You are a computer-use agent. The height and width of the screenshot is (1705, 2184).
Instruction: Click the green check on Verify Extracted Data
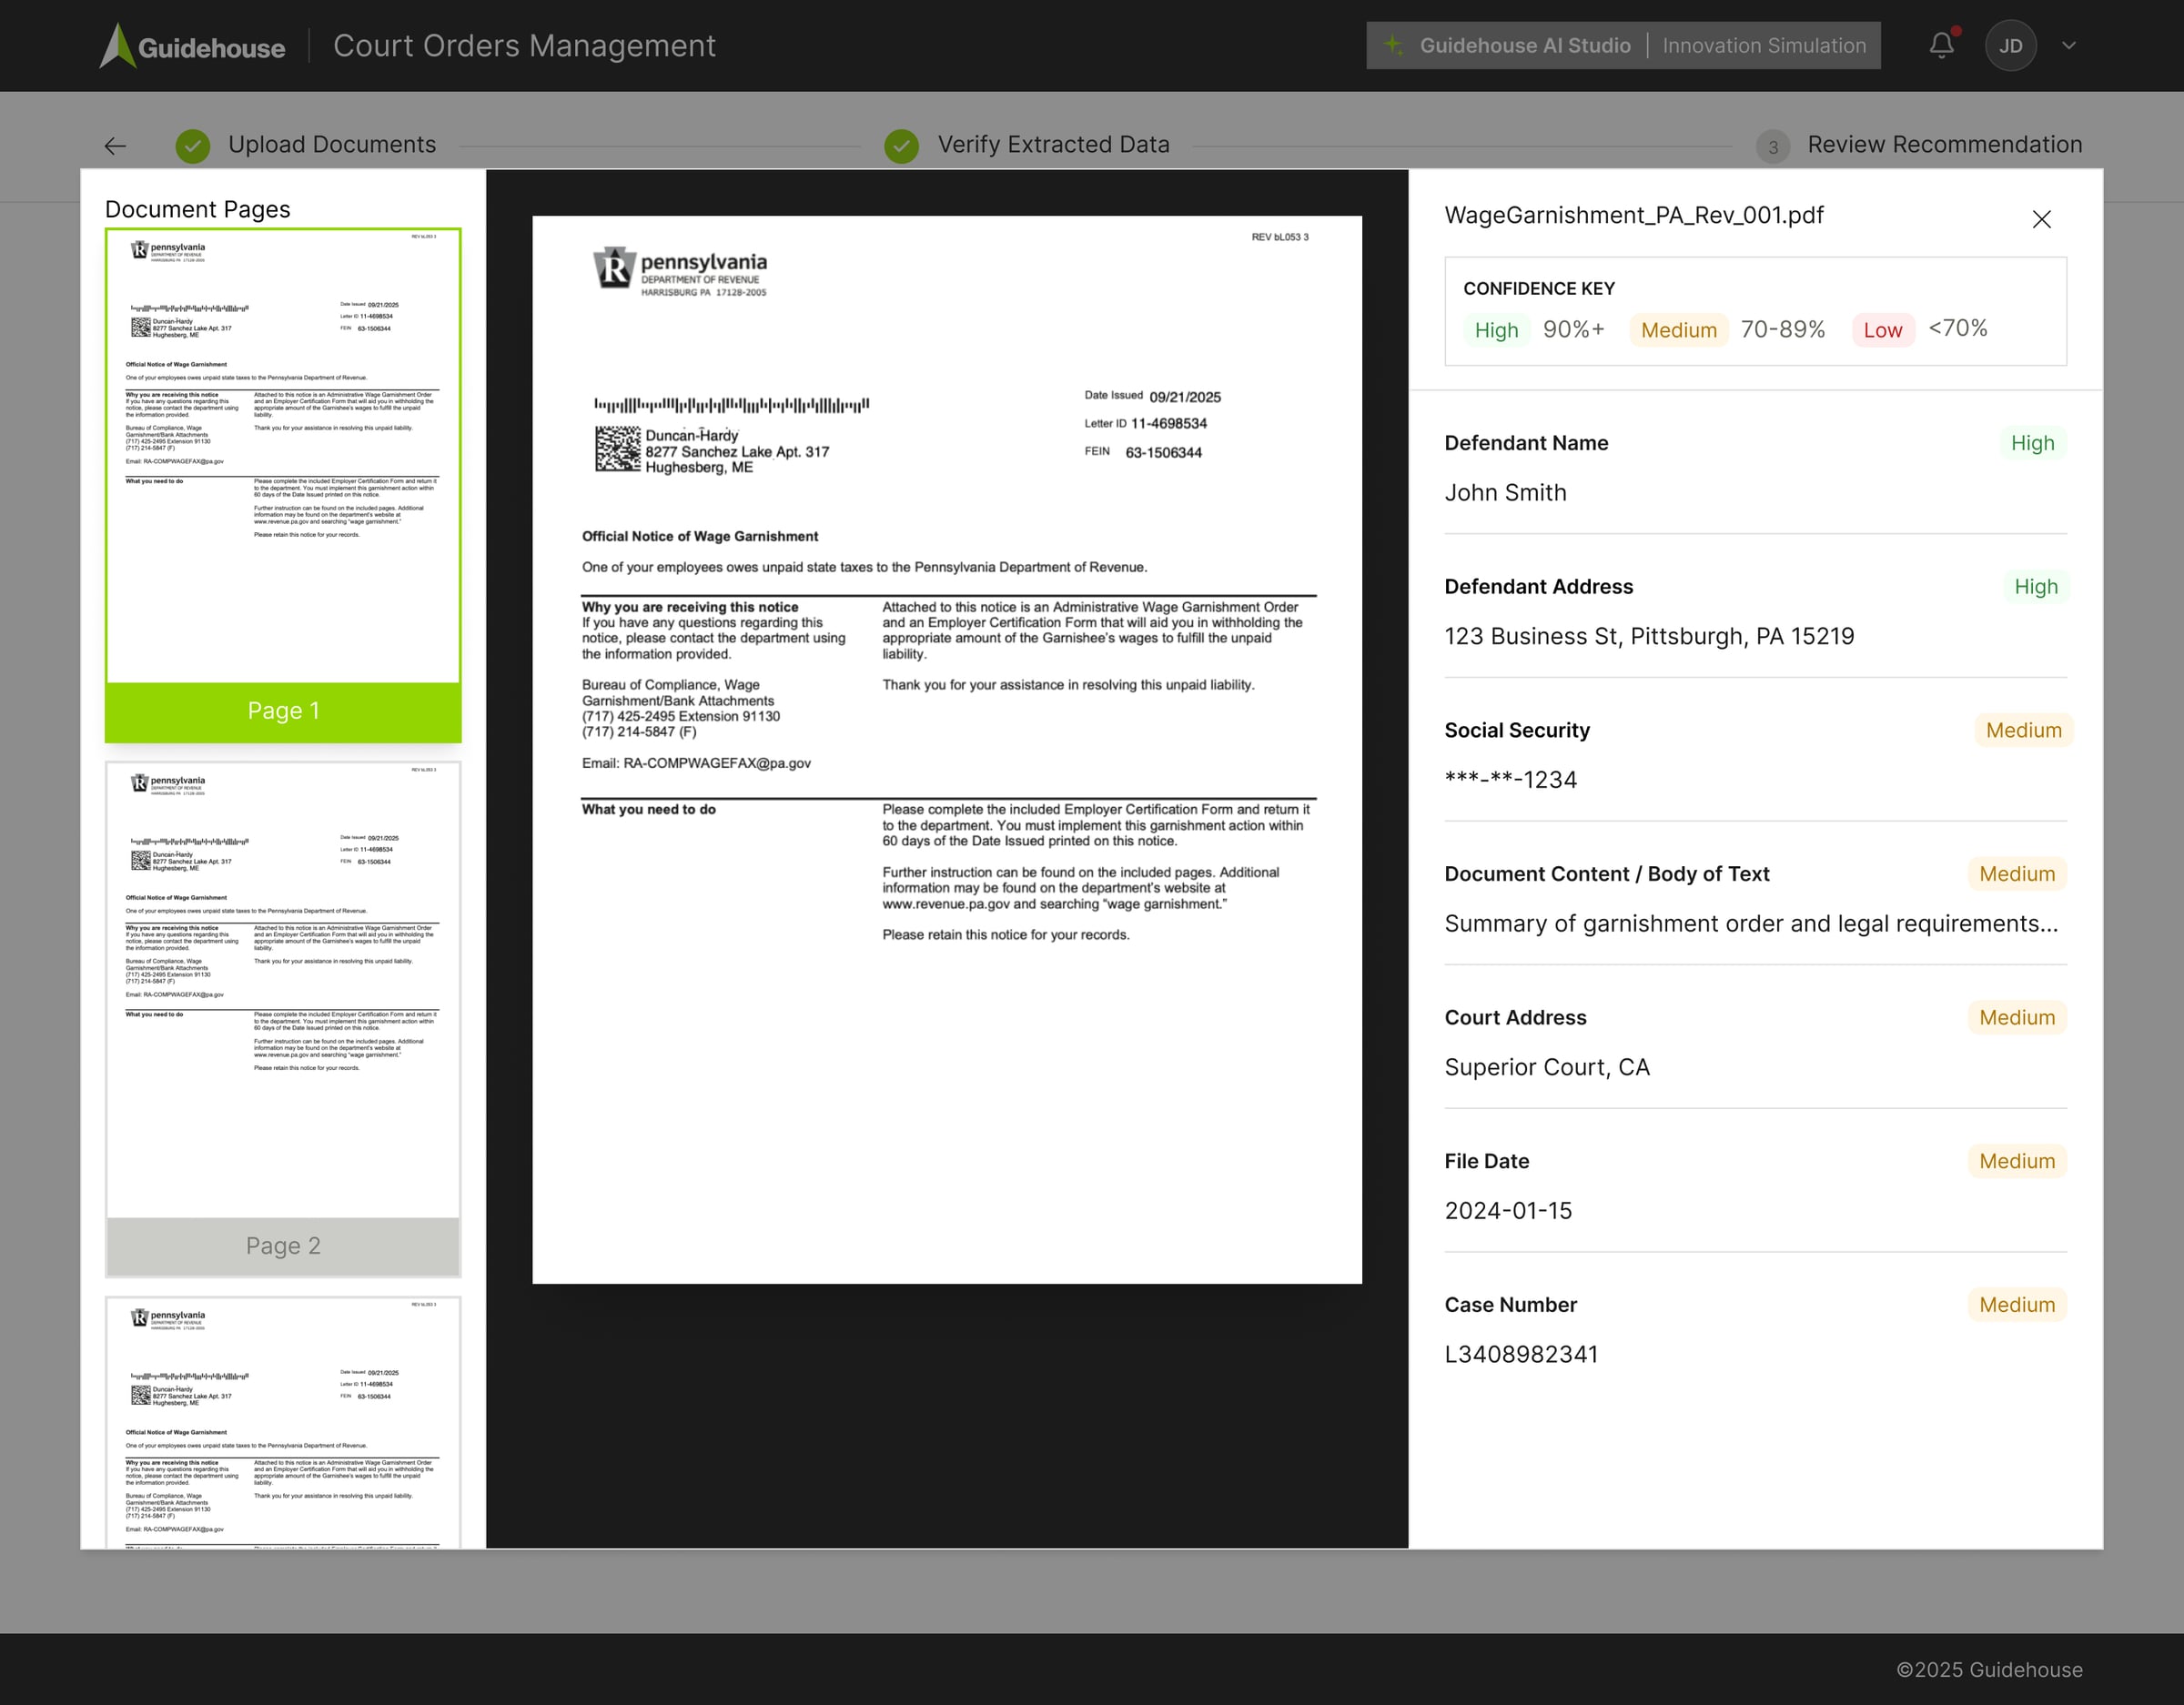point(901,146)
